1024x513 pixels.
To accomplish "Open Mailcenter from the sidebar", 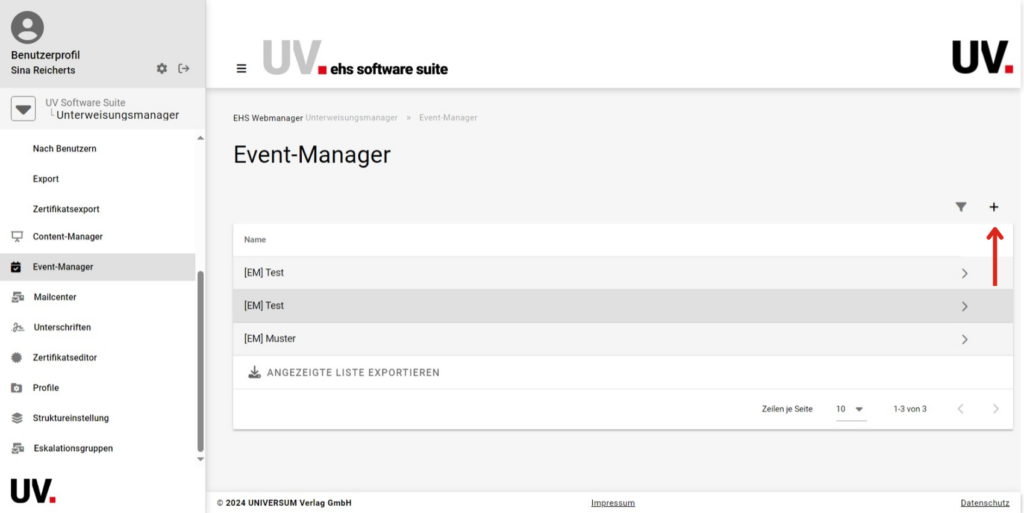I will coord(54,297).
